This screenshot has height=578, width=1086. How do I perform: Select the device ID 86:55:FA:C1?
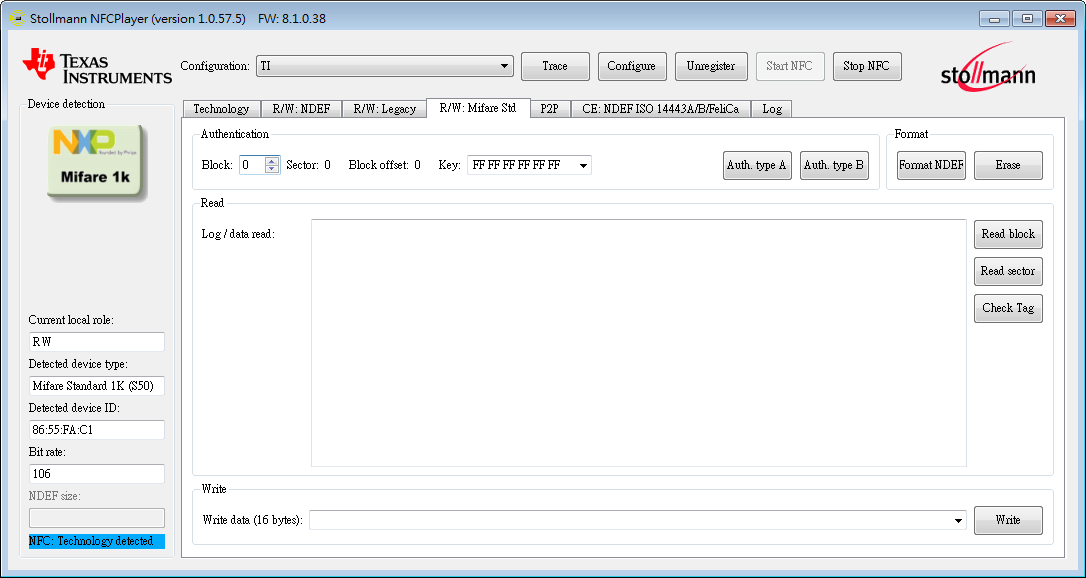[x=96, y=430]
